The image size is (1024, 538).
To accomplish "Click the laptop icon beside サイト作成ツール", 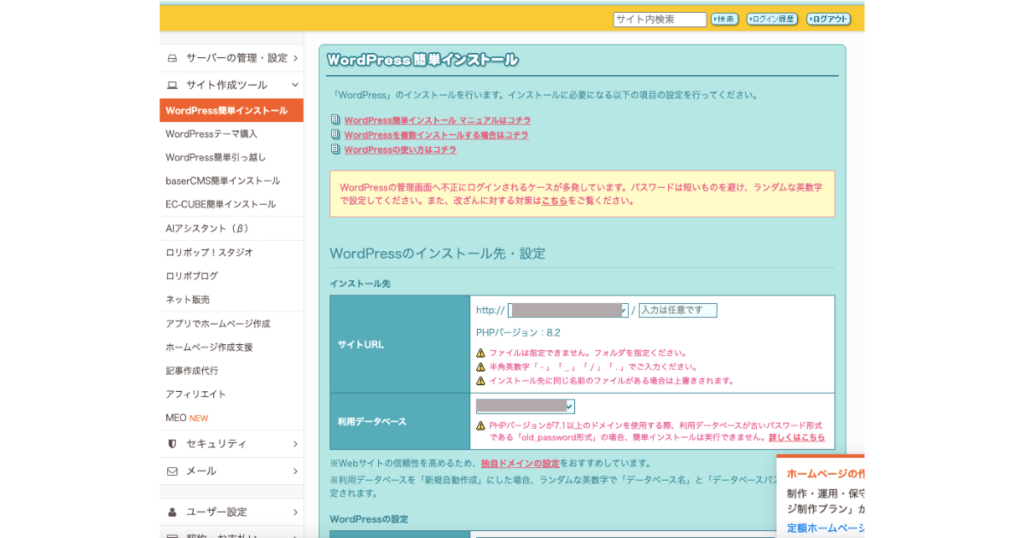I will [172, 86].
